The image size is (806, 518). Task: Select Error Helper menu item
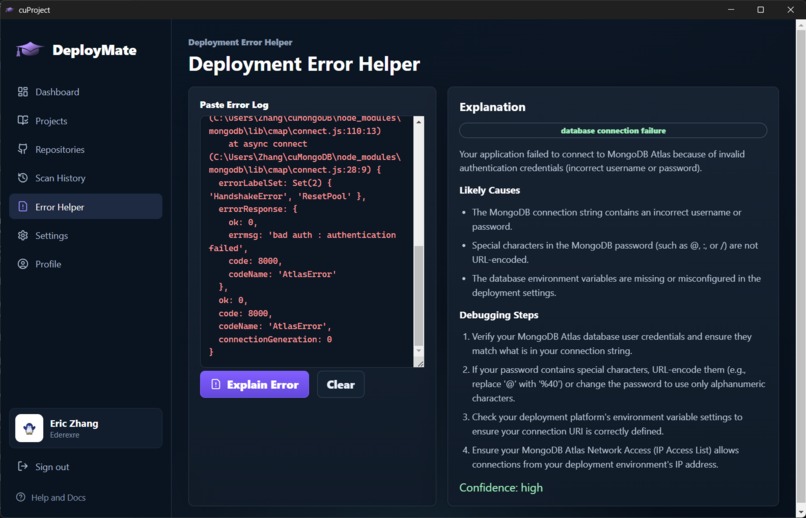coord(85,207)
